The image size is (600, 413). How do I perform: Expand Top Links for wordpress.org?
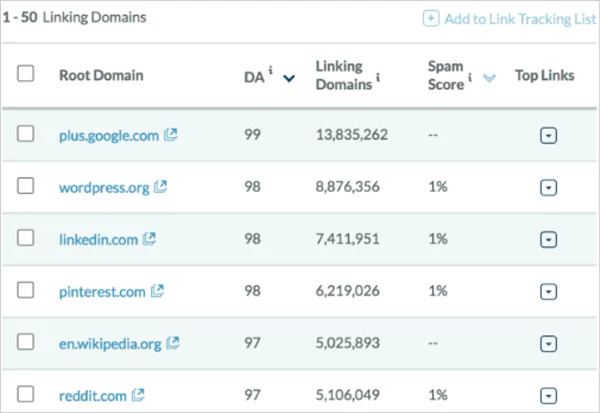[548, 188]
